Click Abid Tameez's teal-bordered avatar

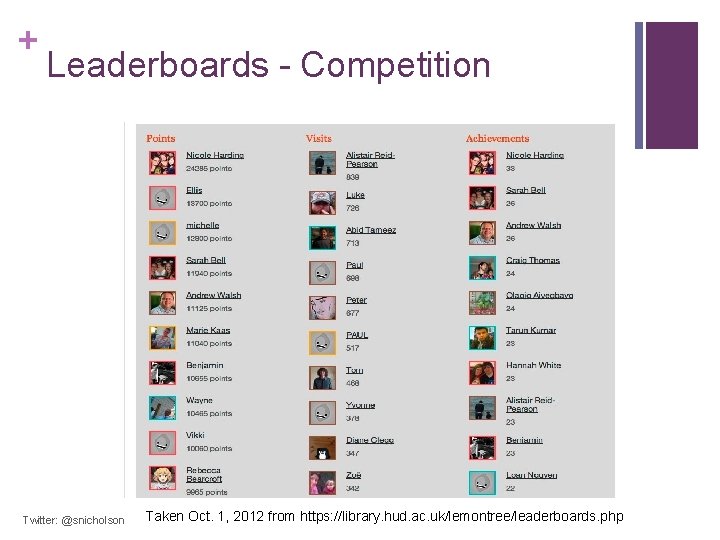coord(322,236)
